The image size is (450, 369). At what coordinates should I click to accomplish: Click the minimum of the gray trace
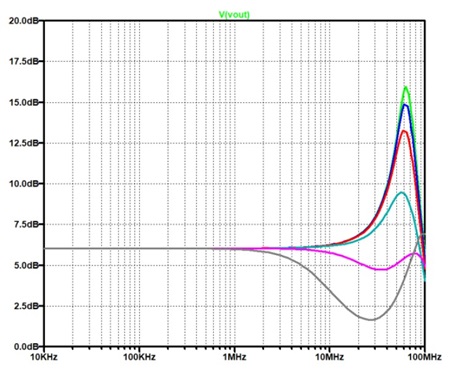[372, 320]
